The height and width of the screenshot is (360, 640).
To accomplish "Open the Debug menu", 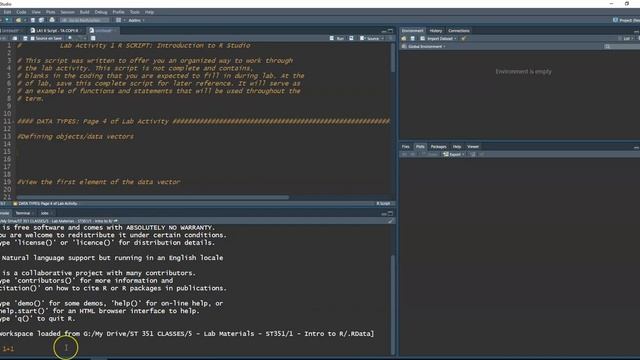I will pyautogui.click(x=101, y=12).
